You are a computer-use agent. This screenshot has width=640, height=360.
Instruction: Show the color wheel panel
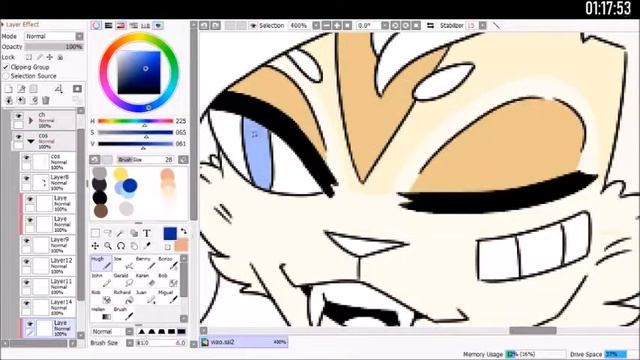pos(96,25)
